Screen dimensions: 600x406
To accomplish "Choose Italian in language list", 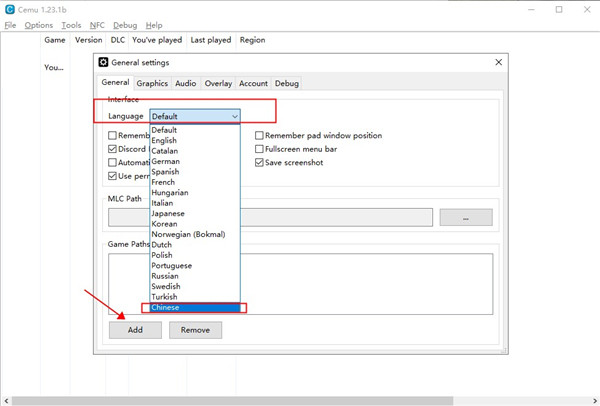I will (x=195, y=203).
